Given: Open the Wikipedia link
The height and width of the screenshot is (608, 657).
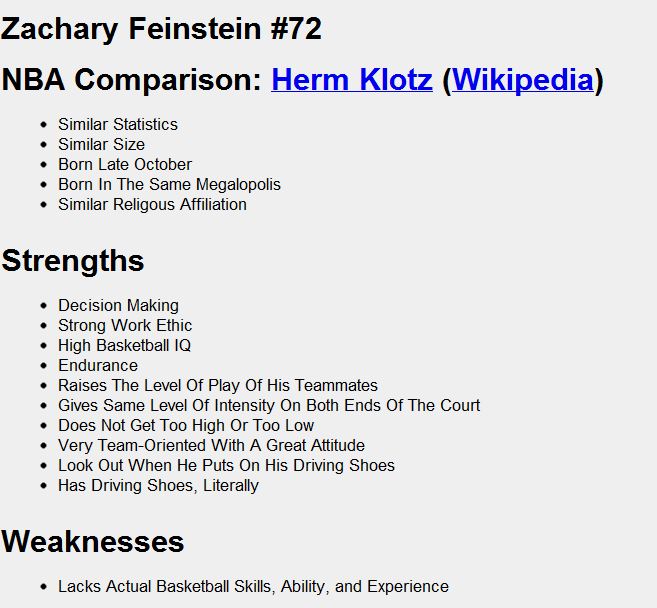Looking at the screenshot, I should [x=523, y=79].
